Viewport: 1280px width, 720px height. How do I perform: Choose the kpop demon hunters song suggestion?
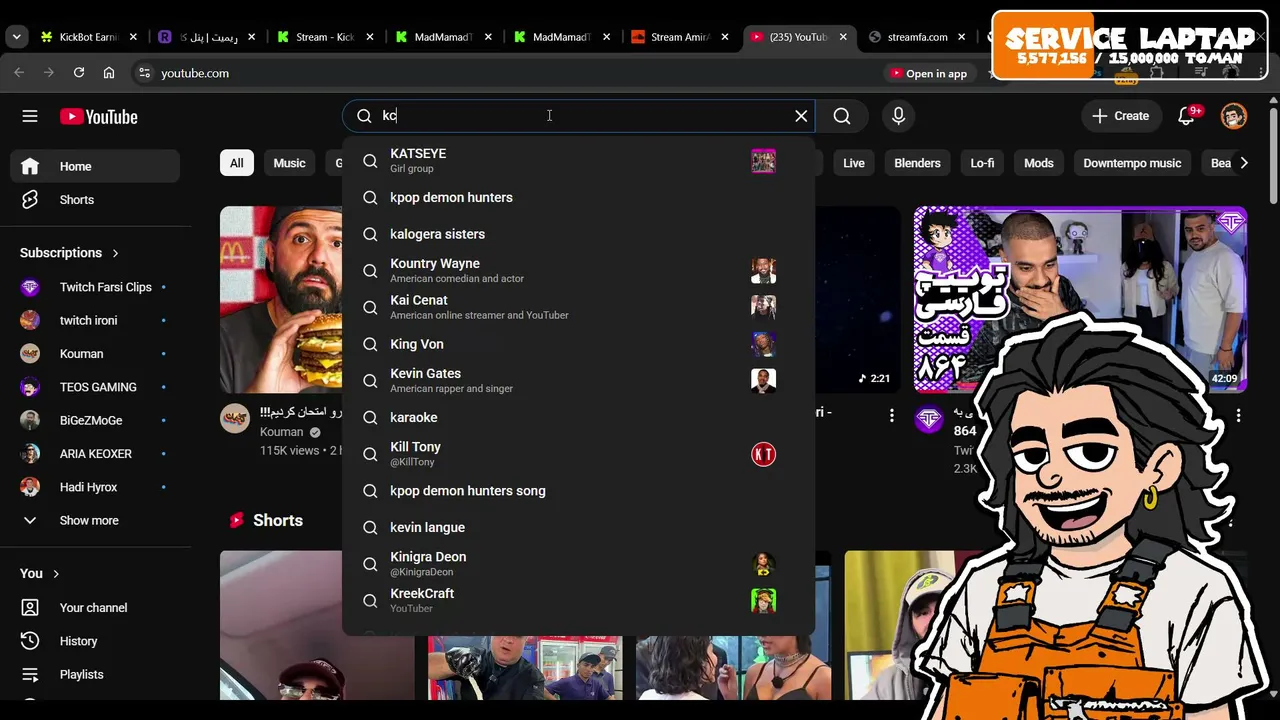[x=578, y=491]
